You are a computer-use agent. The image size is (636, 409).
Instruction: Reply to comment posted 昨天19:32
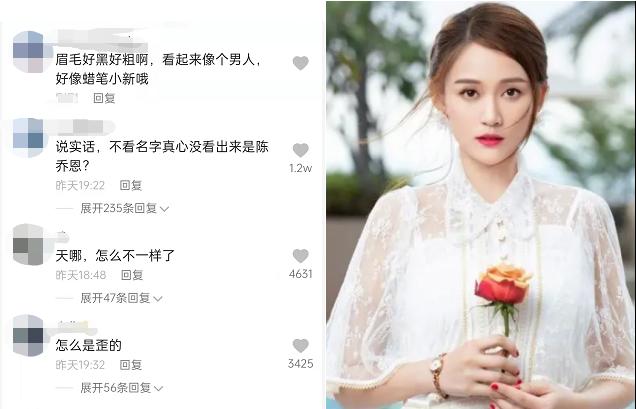(131, 365)
